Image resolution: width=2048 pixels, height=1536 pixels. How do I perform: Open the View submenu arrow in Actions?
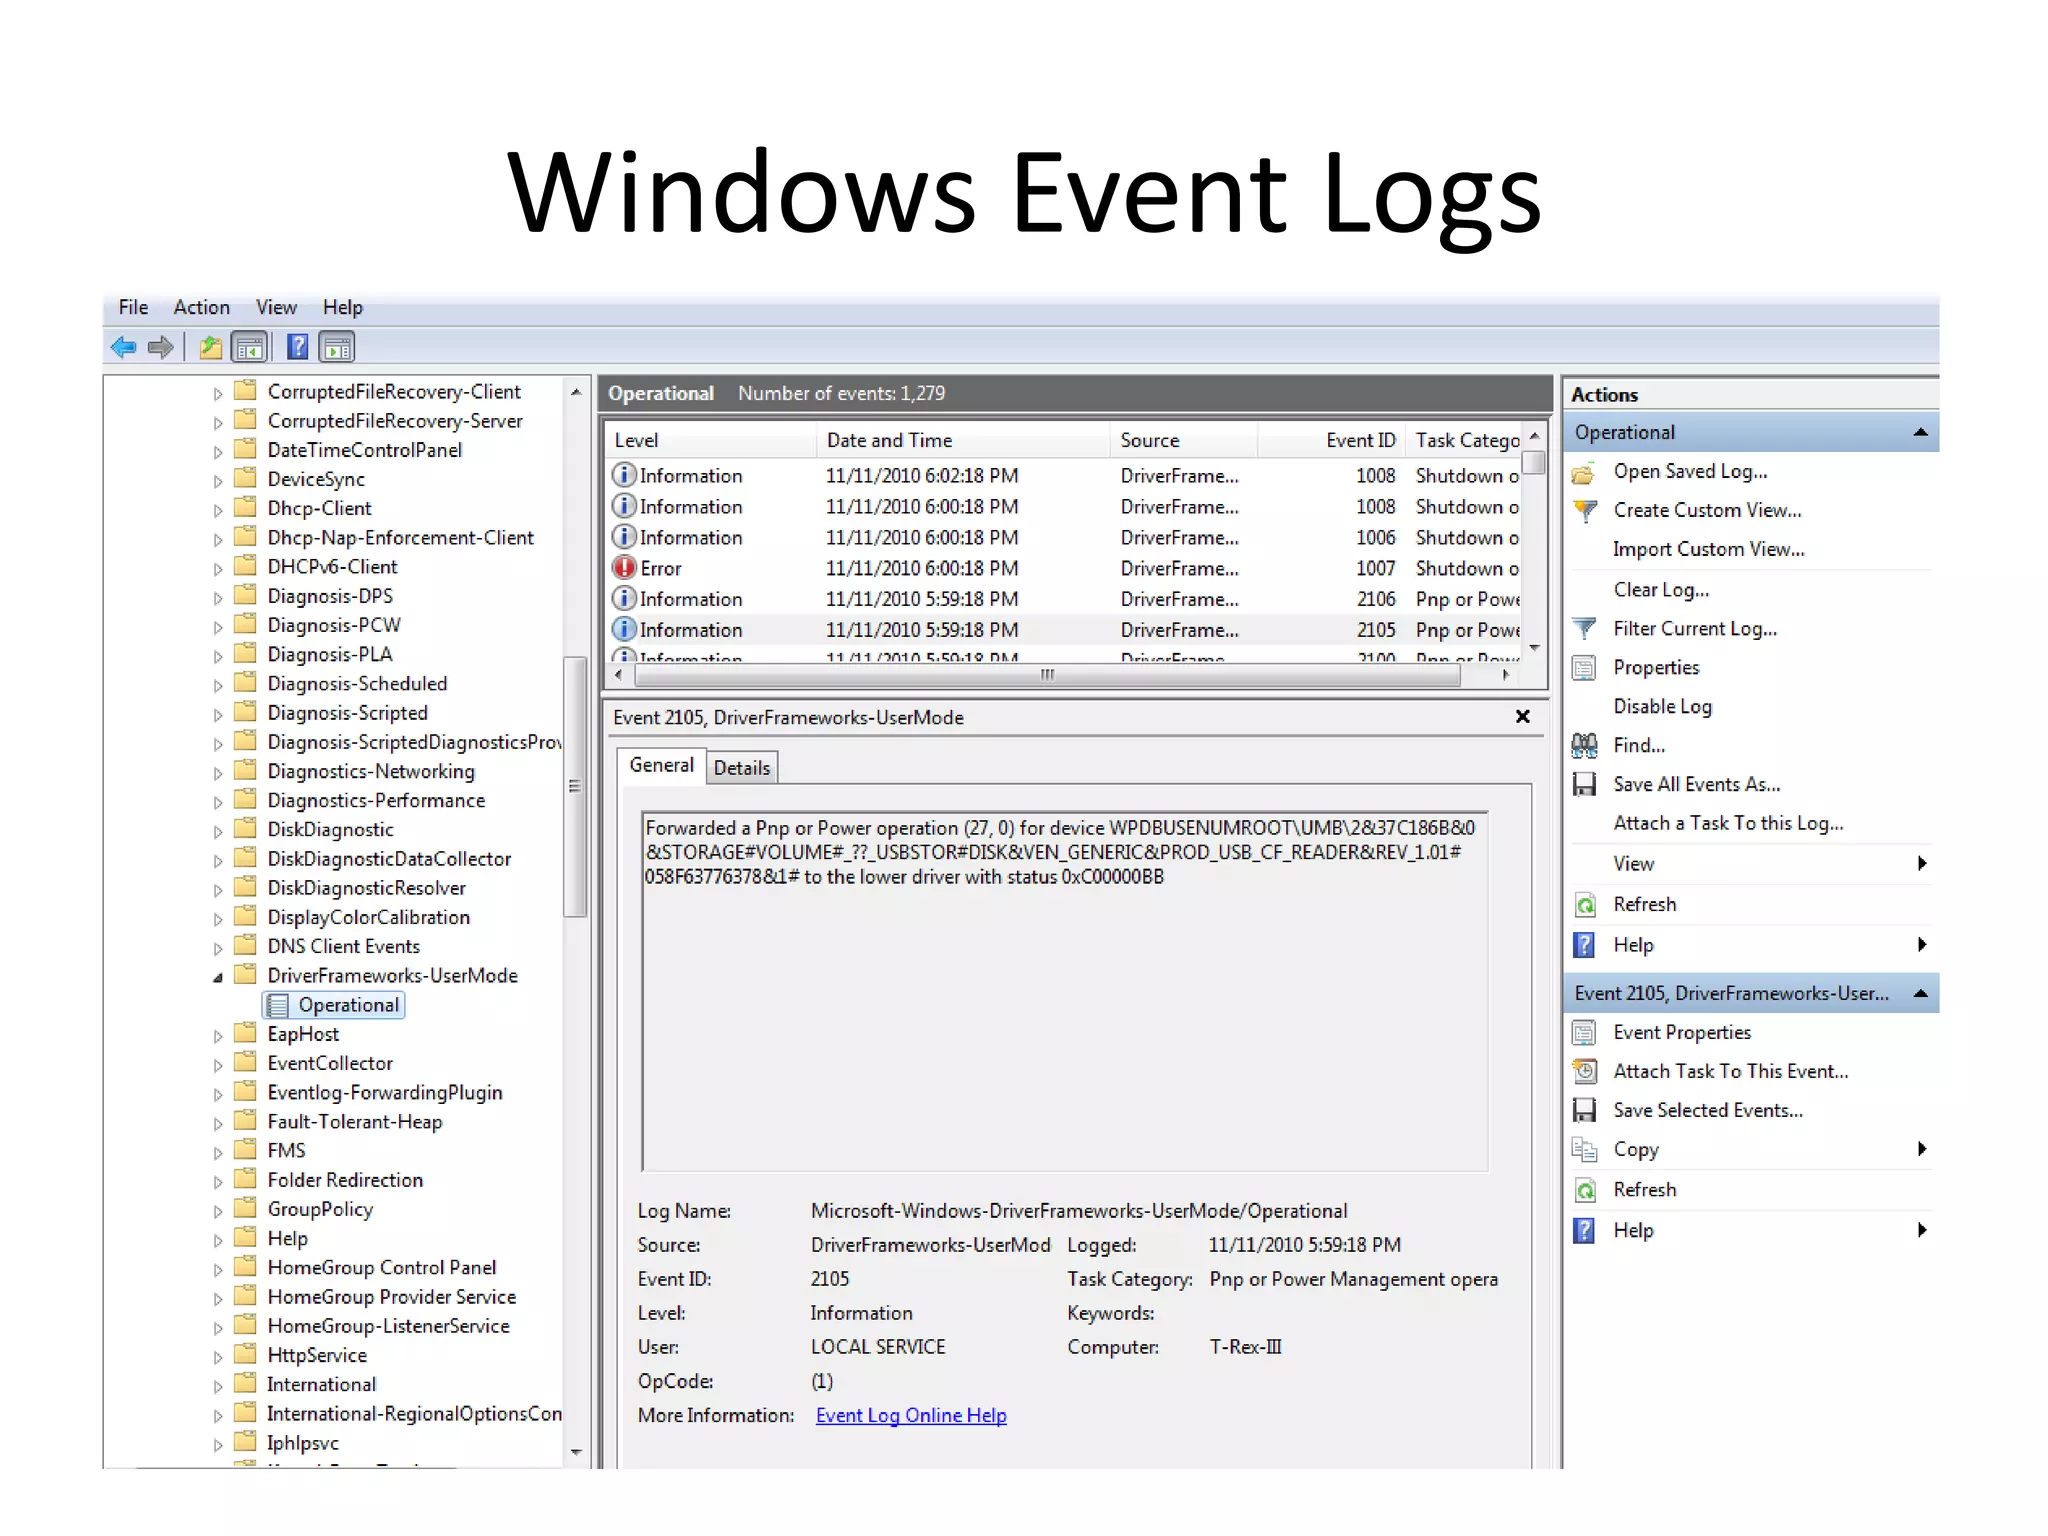[x=1922, y=864]
